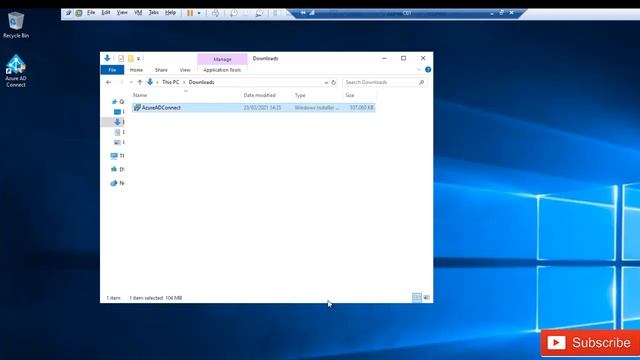Viewport: 640px width, 360px height.
Task: Open the Recycle Bin desktop icon
Action: (x=16, y=25)
